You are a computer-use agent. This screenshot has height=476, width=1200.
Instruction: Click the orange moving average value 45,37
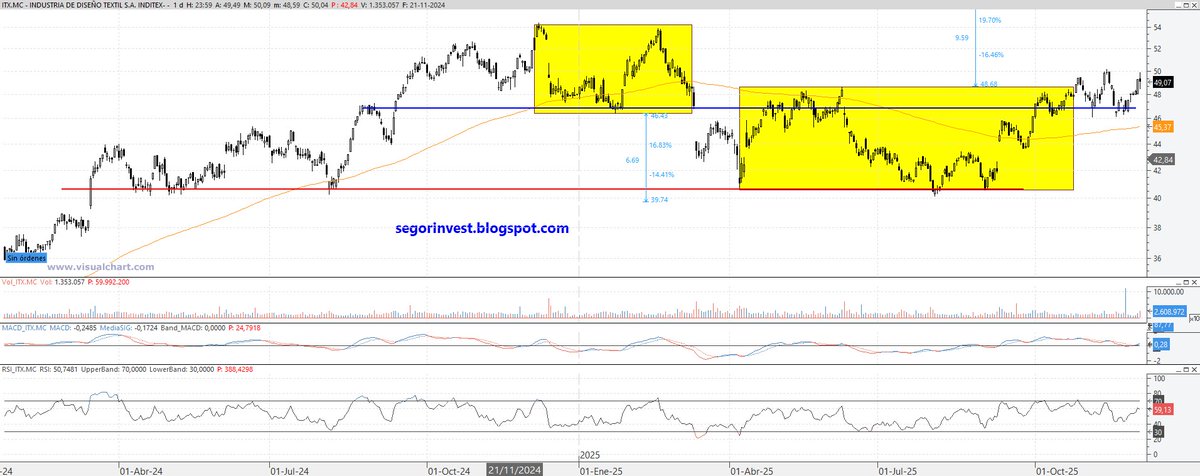[x=1161, y=127]
